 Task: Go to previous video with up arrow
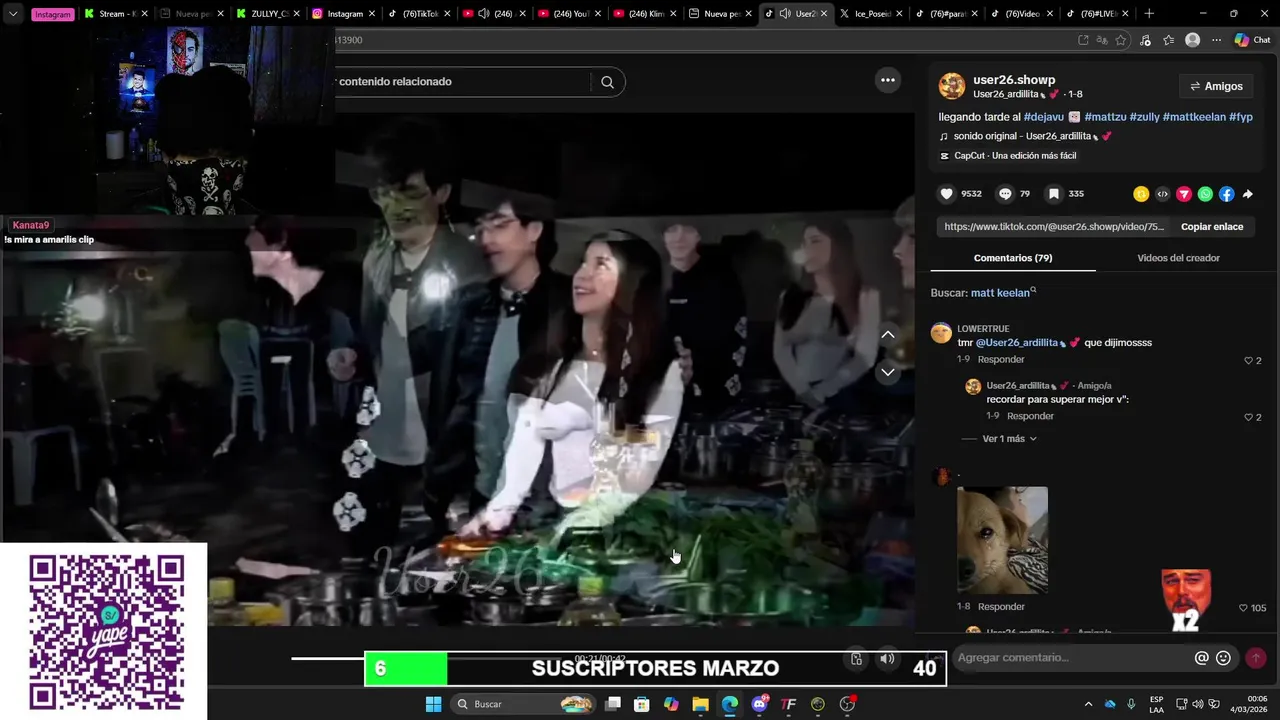click(x=887, y=334)
